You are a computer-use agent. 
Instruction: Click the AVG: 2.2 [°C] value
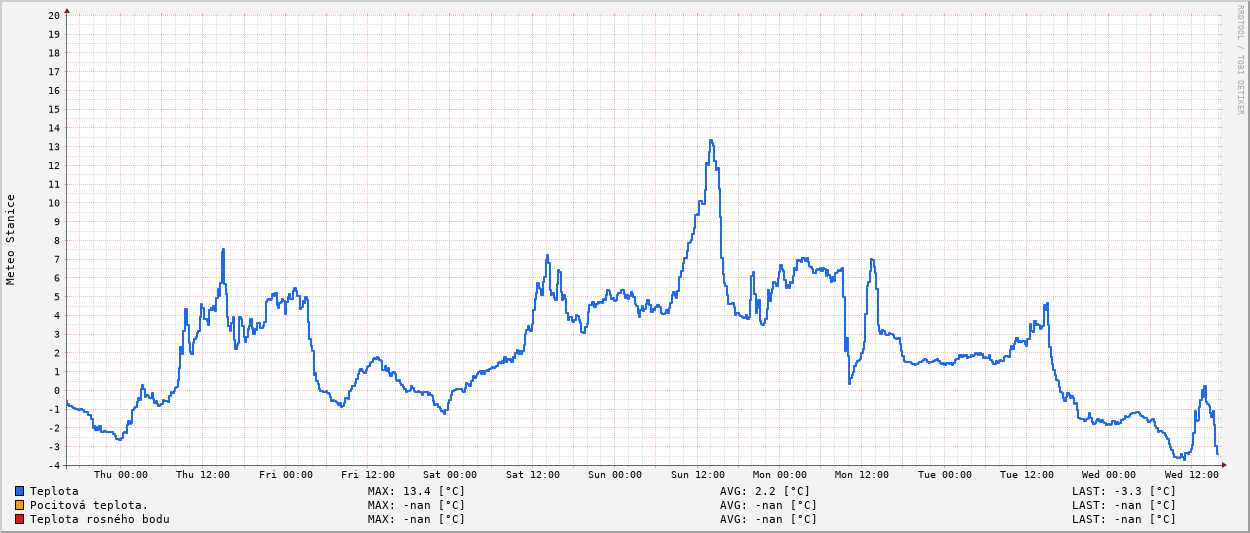coord(765,491)
